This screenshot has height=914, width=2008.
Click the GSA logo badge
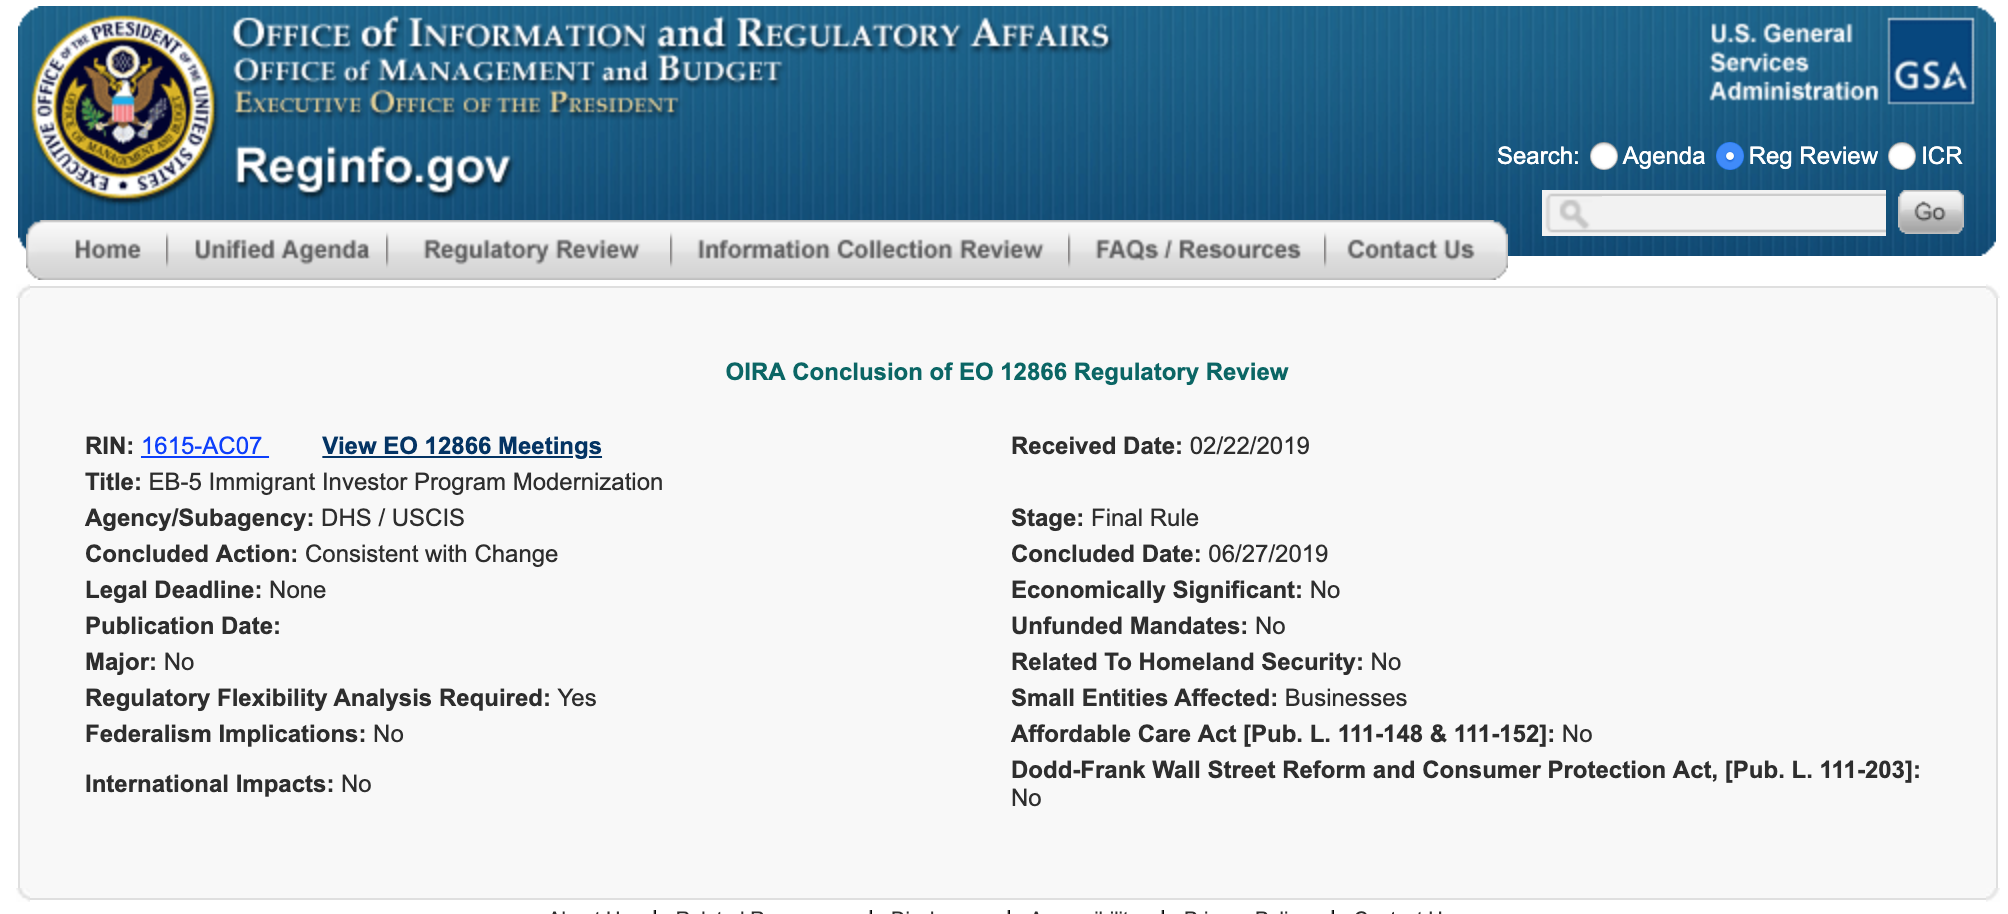tap(1930, 62)
